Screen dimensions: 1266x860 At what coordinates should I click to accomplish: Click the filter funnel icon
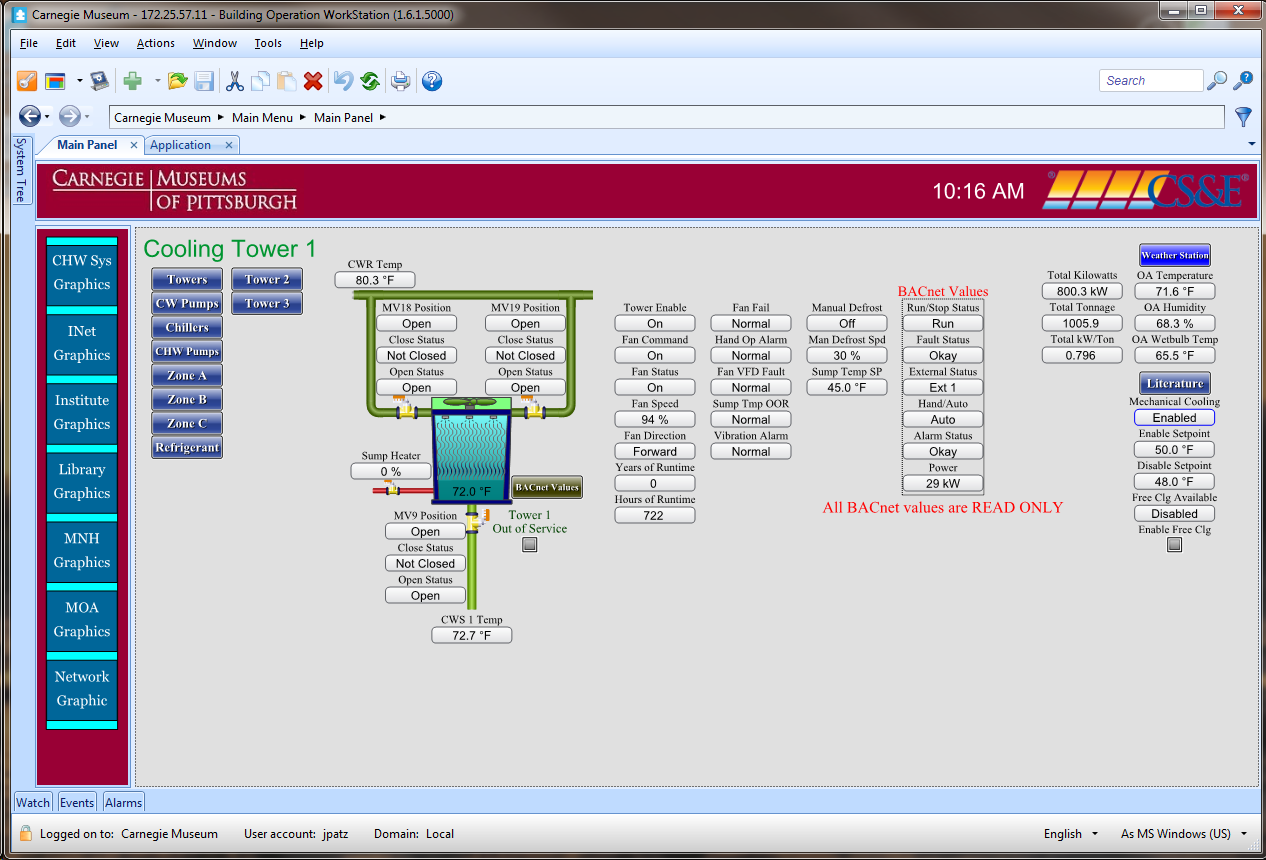[x=1243, y=117]
